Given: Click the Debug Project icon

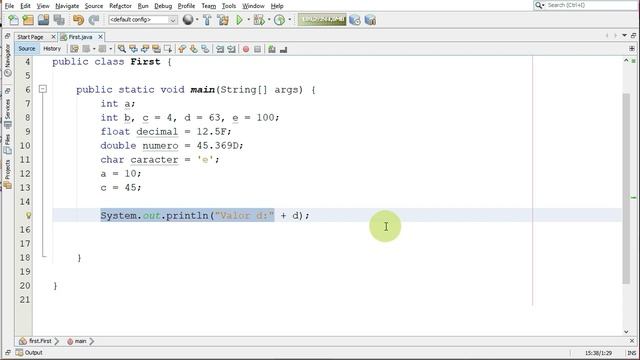Looking at the screenshot, I should pos(259,20).
